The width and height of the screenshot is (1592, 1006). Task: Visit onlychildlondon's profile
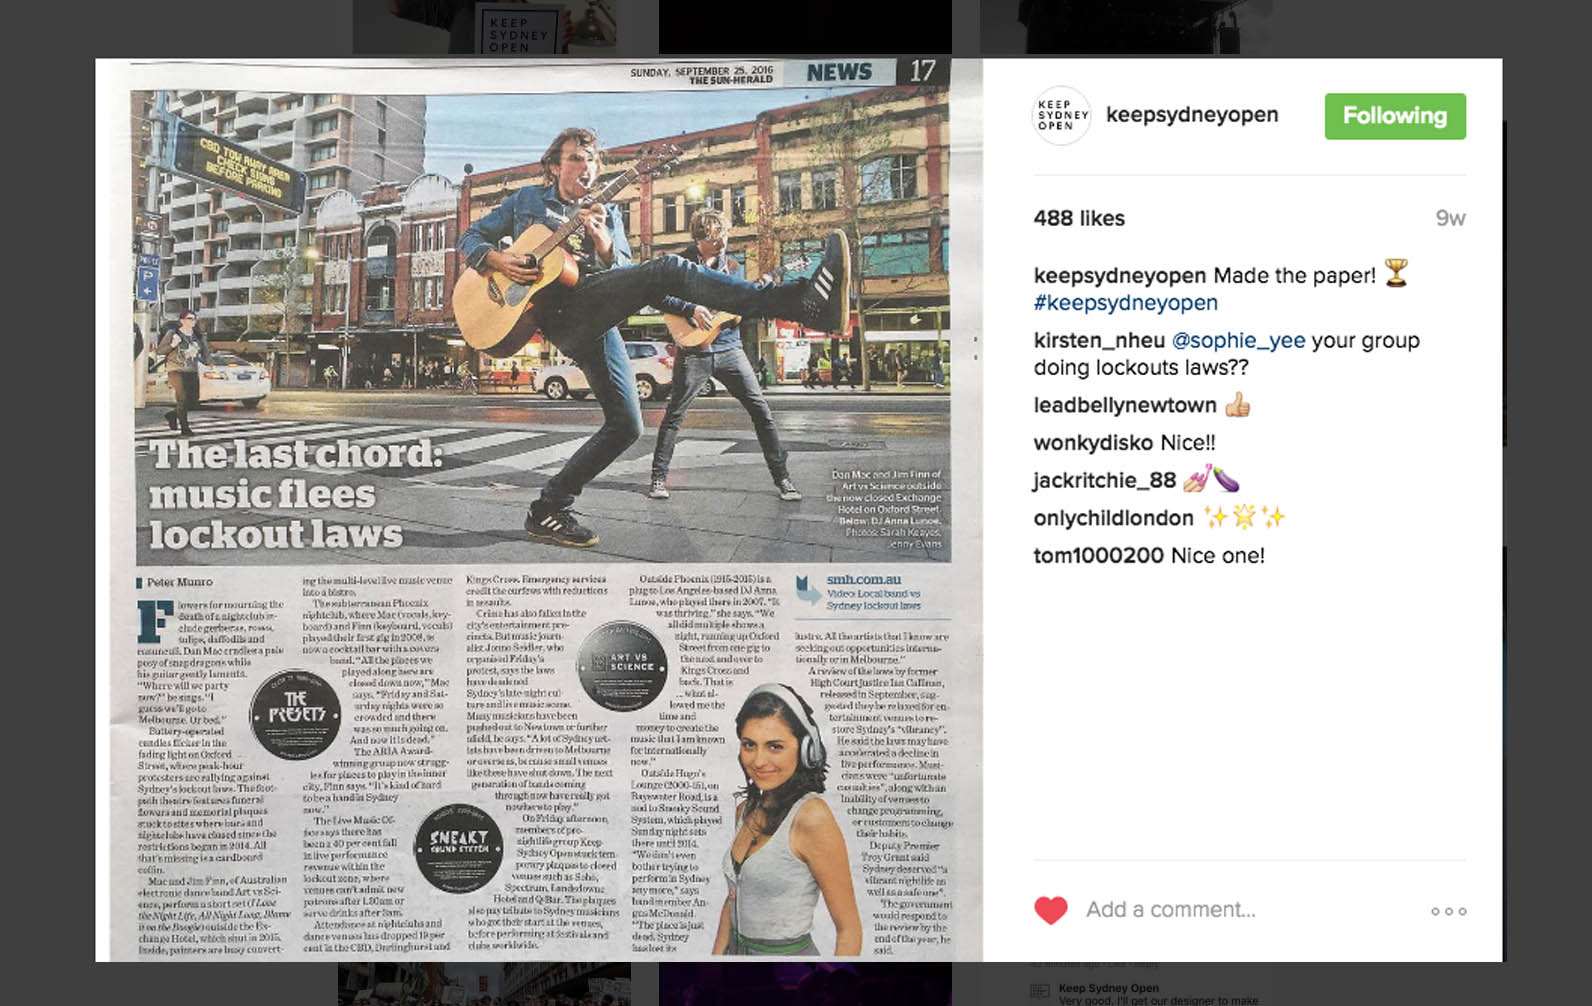[x=1114, y=518]
